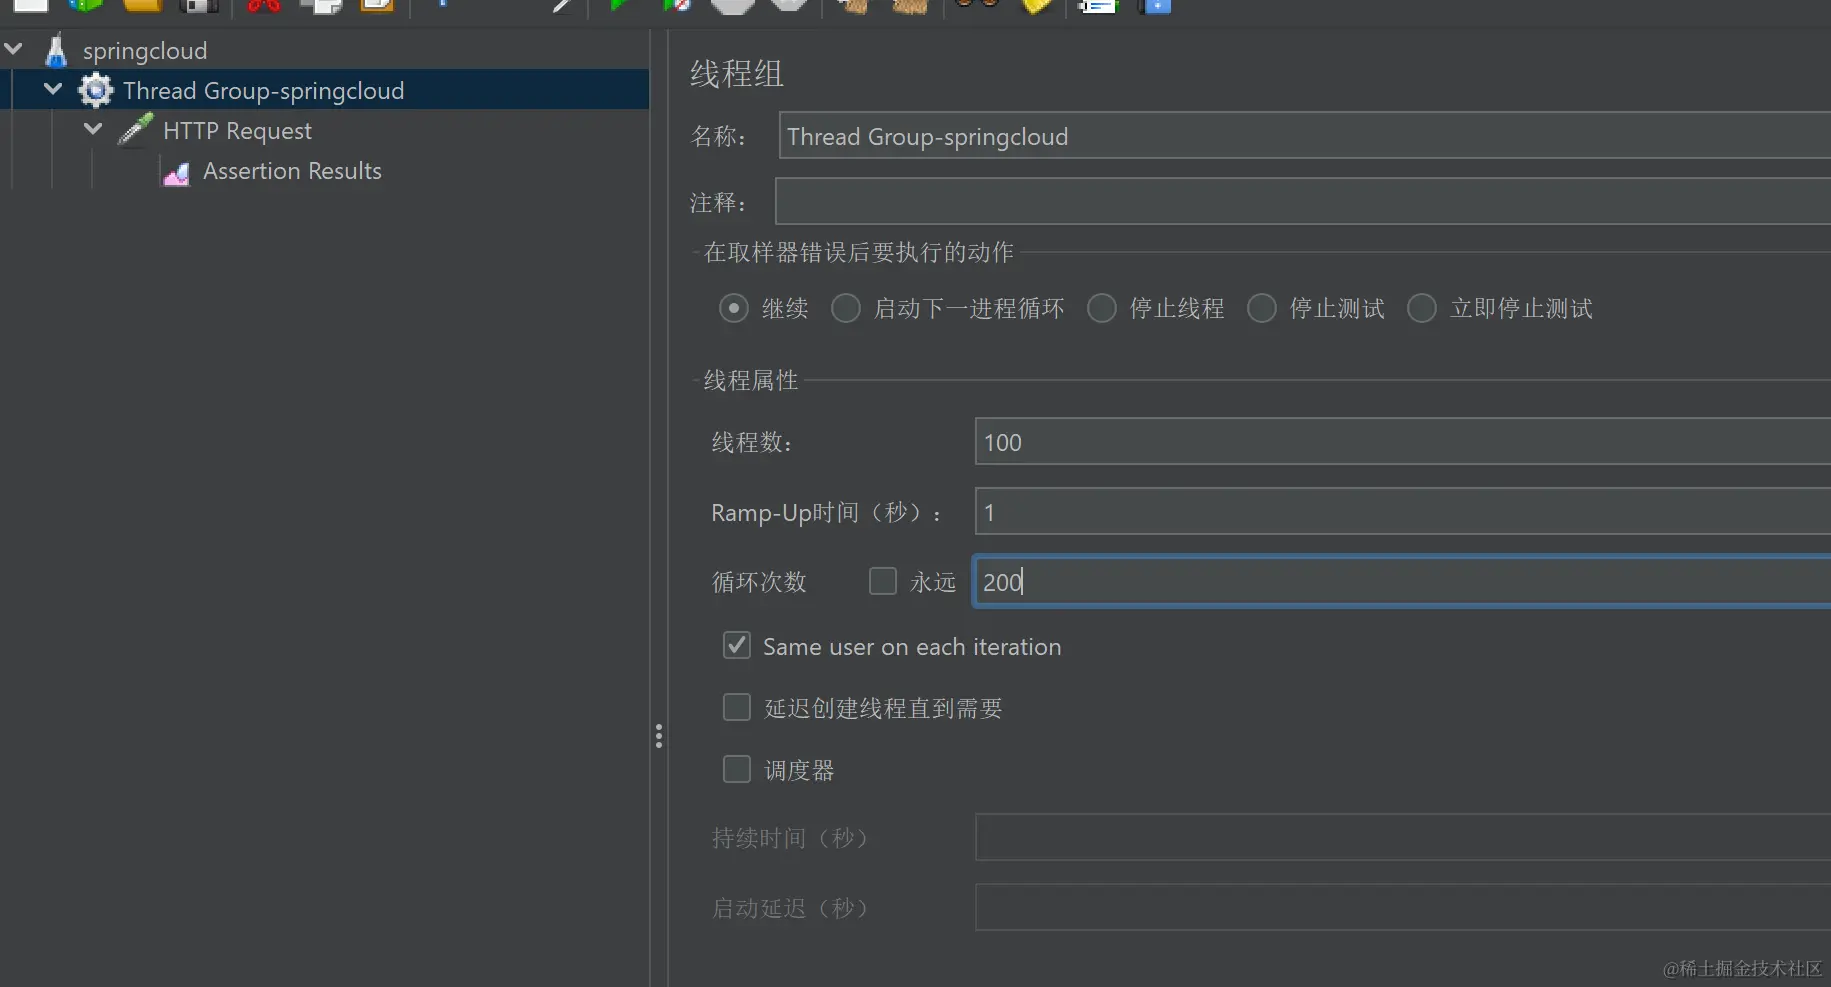
Task: Select the 启动下一进程循环 radio option
Action: [x=846, y=308]
